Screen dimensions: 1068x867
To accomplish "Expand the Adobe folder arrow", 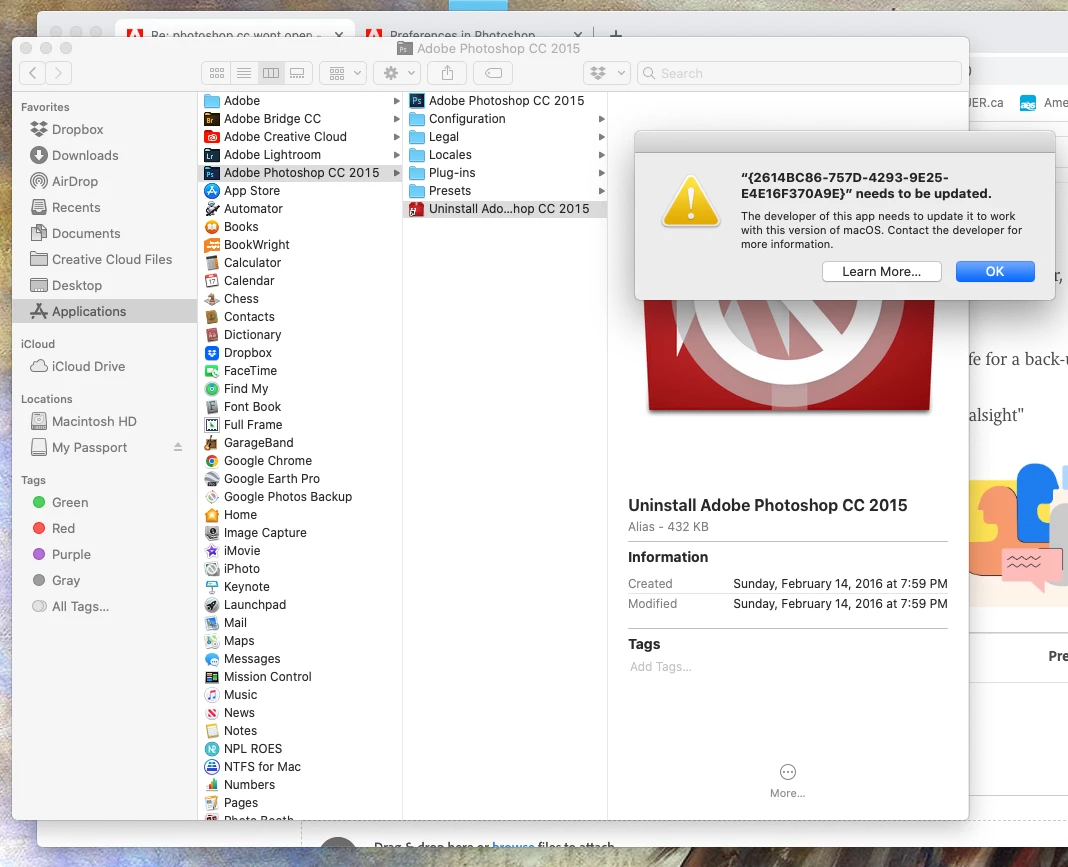I will 396,101.
